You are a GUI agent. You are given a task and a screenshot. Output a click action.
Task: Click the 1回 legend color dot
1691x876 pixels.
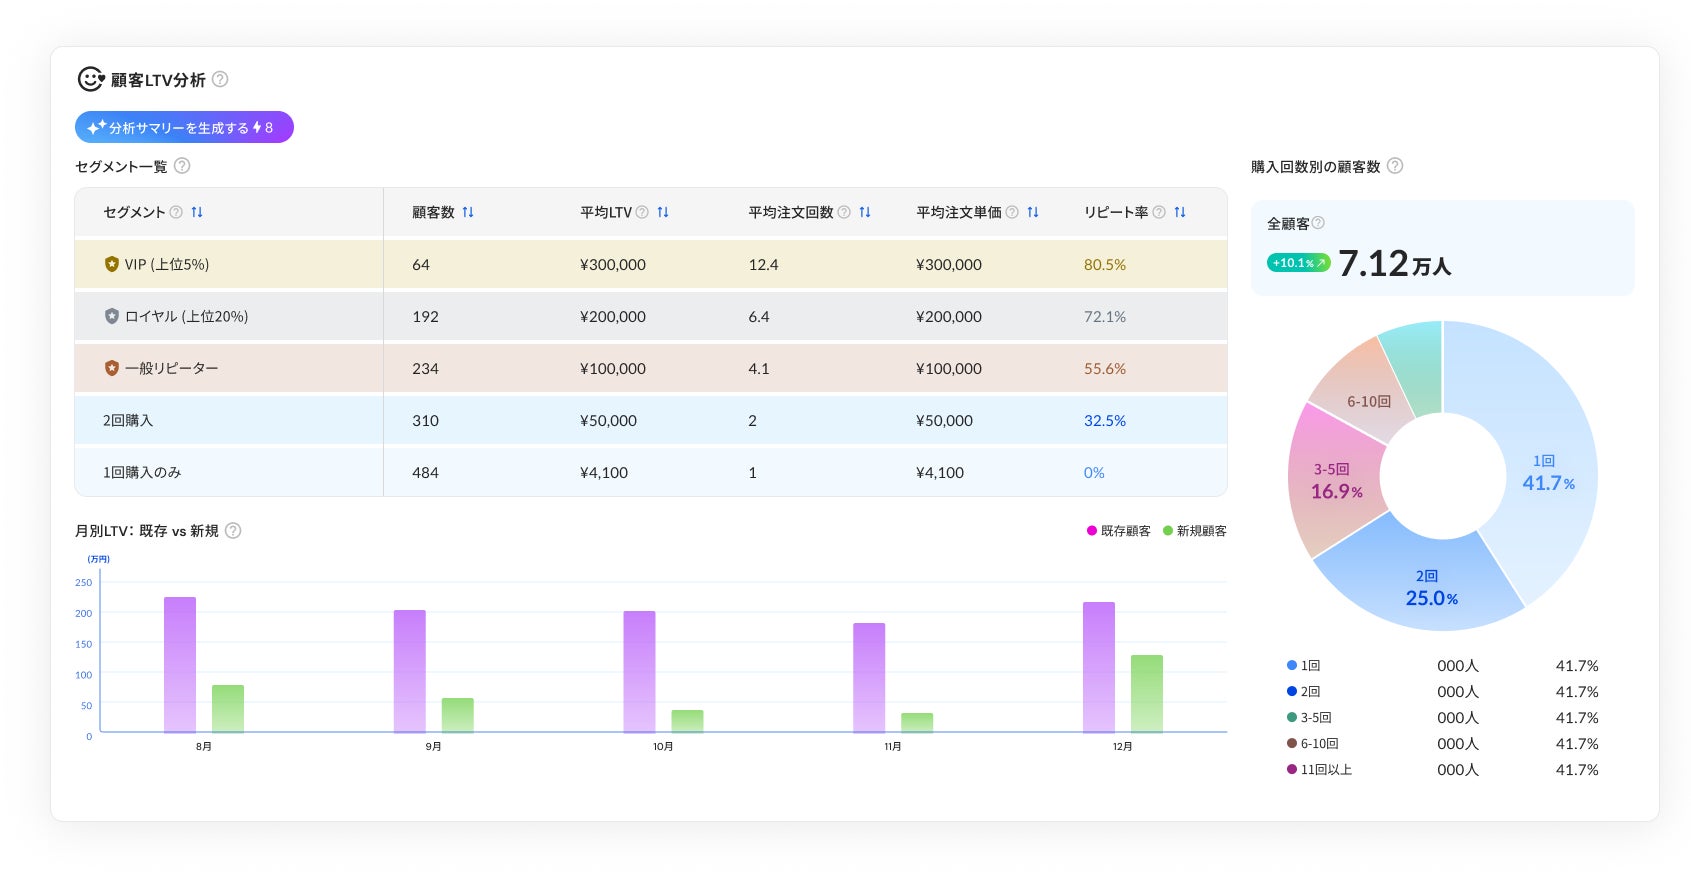tap(1292, 665)
